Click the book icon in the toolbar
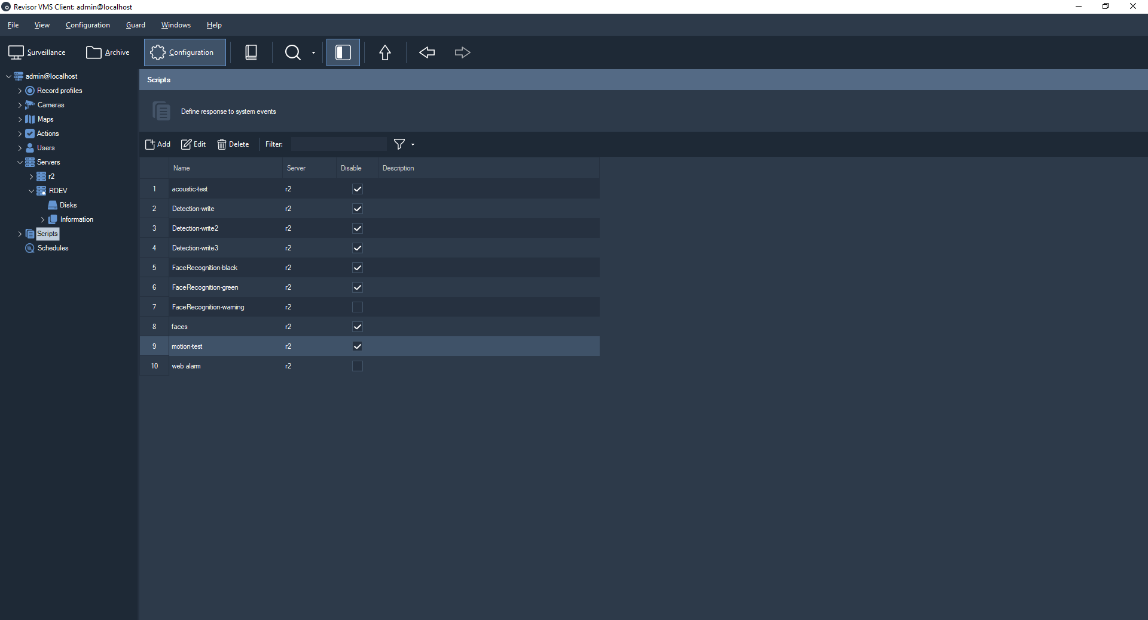Screen dimensions: 1148x620 [251, 53]
